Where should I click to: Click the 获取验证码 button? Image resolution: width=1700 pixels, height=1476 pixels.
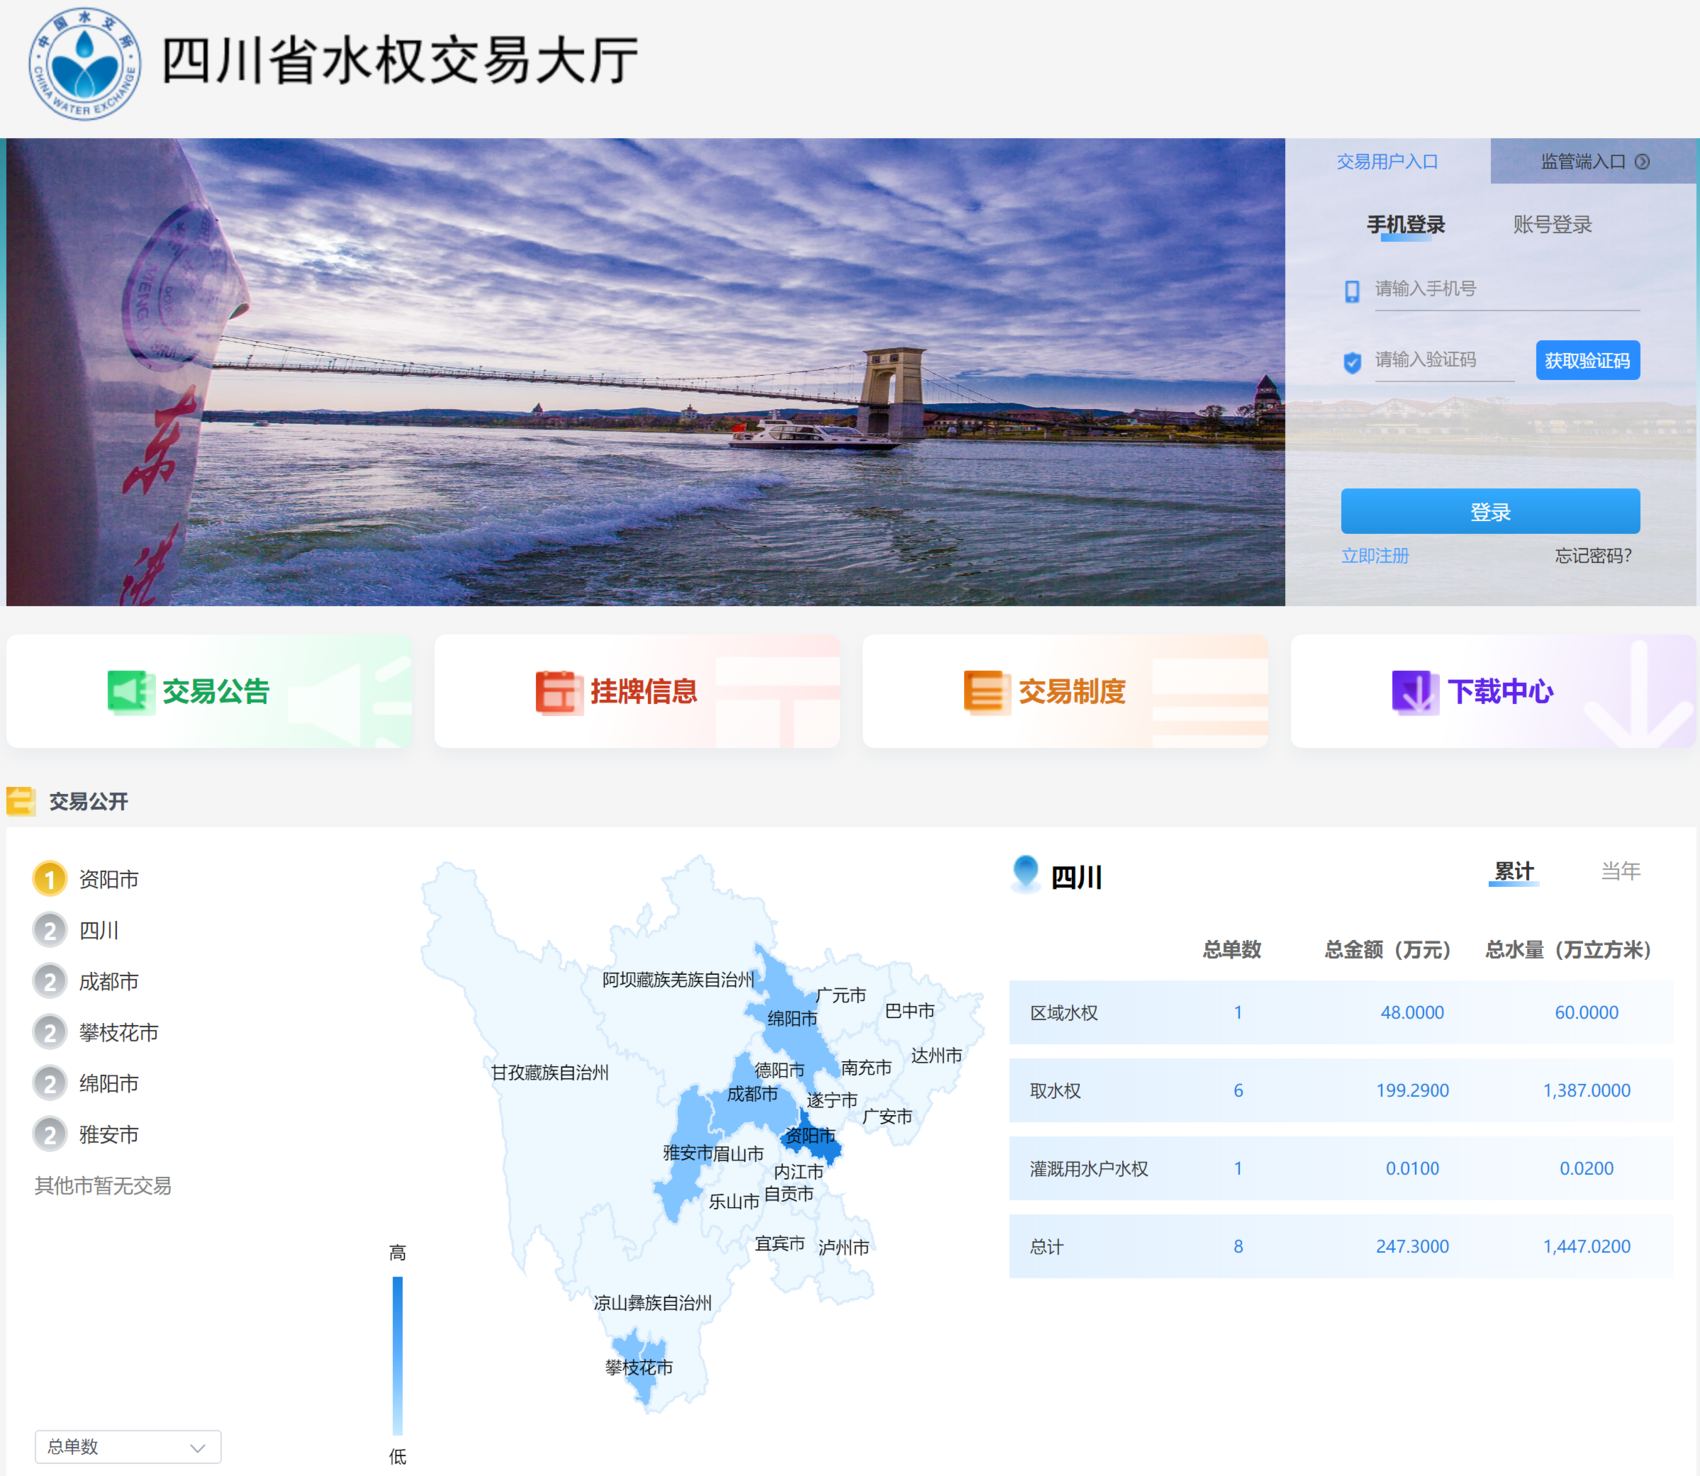(1587, 360)
